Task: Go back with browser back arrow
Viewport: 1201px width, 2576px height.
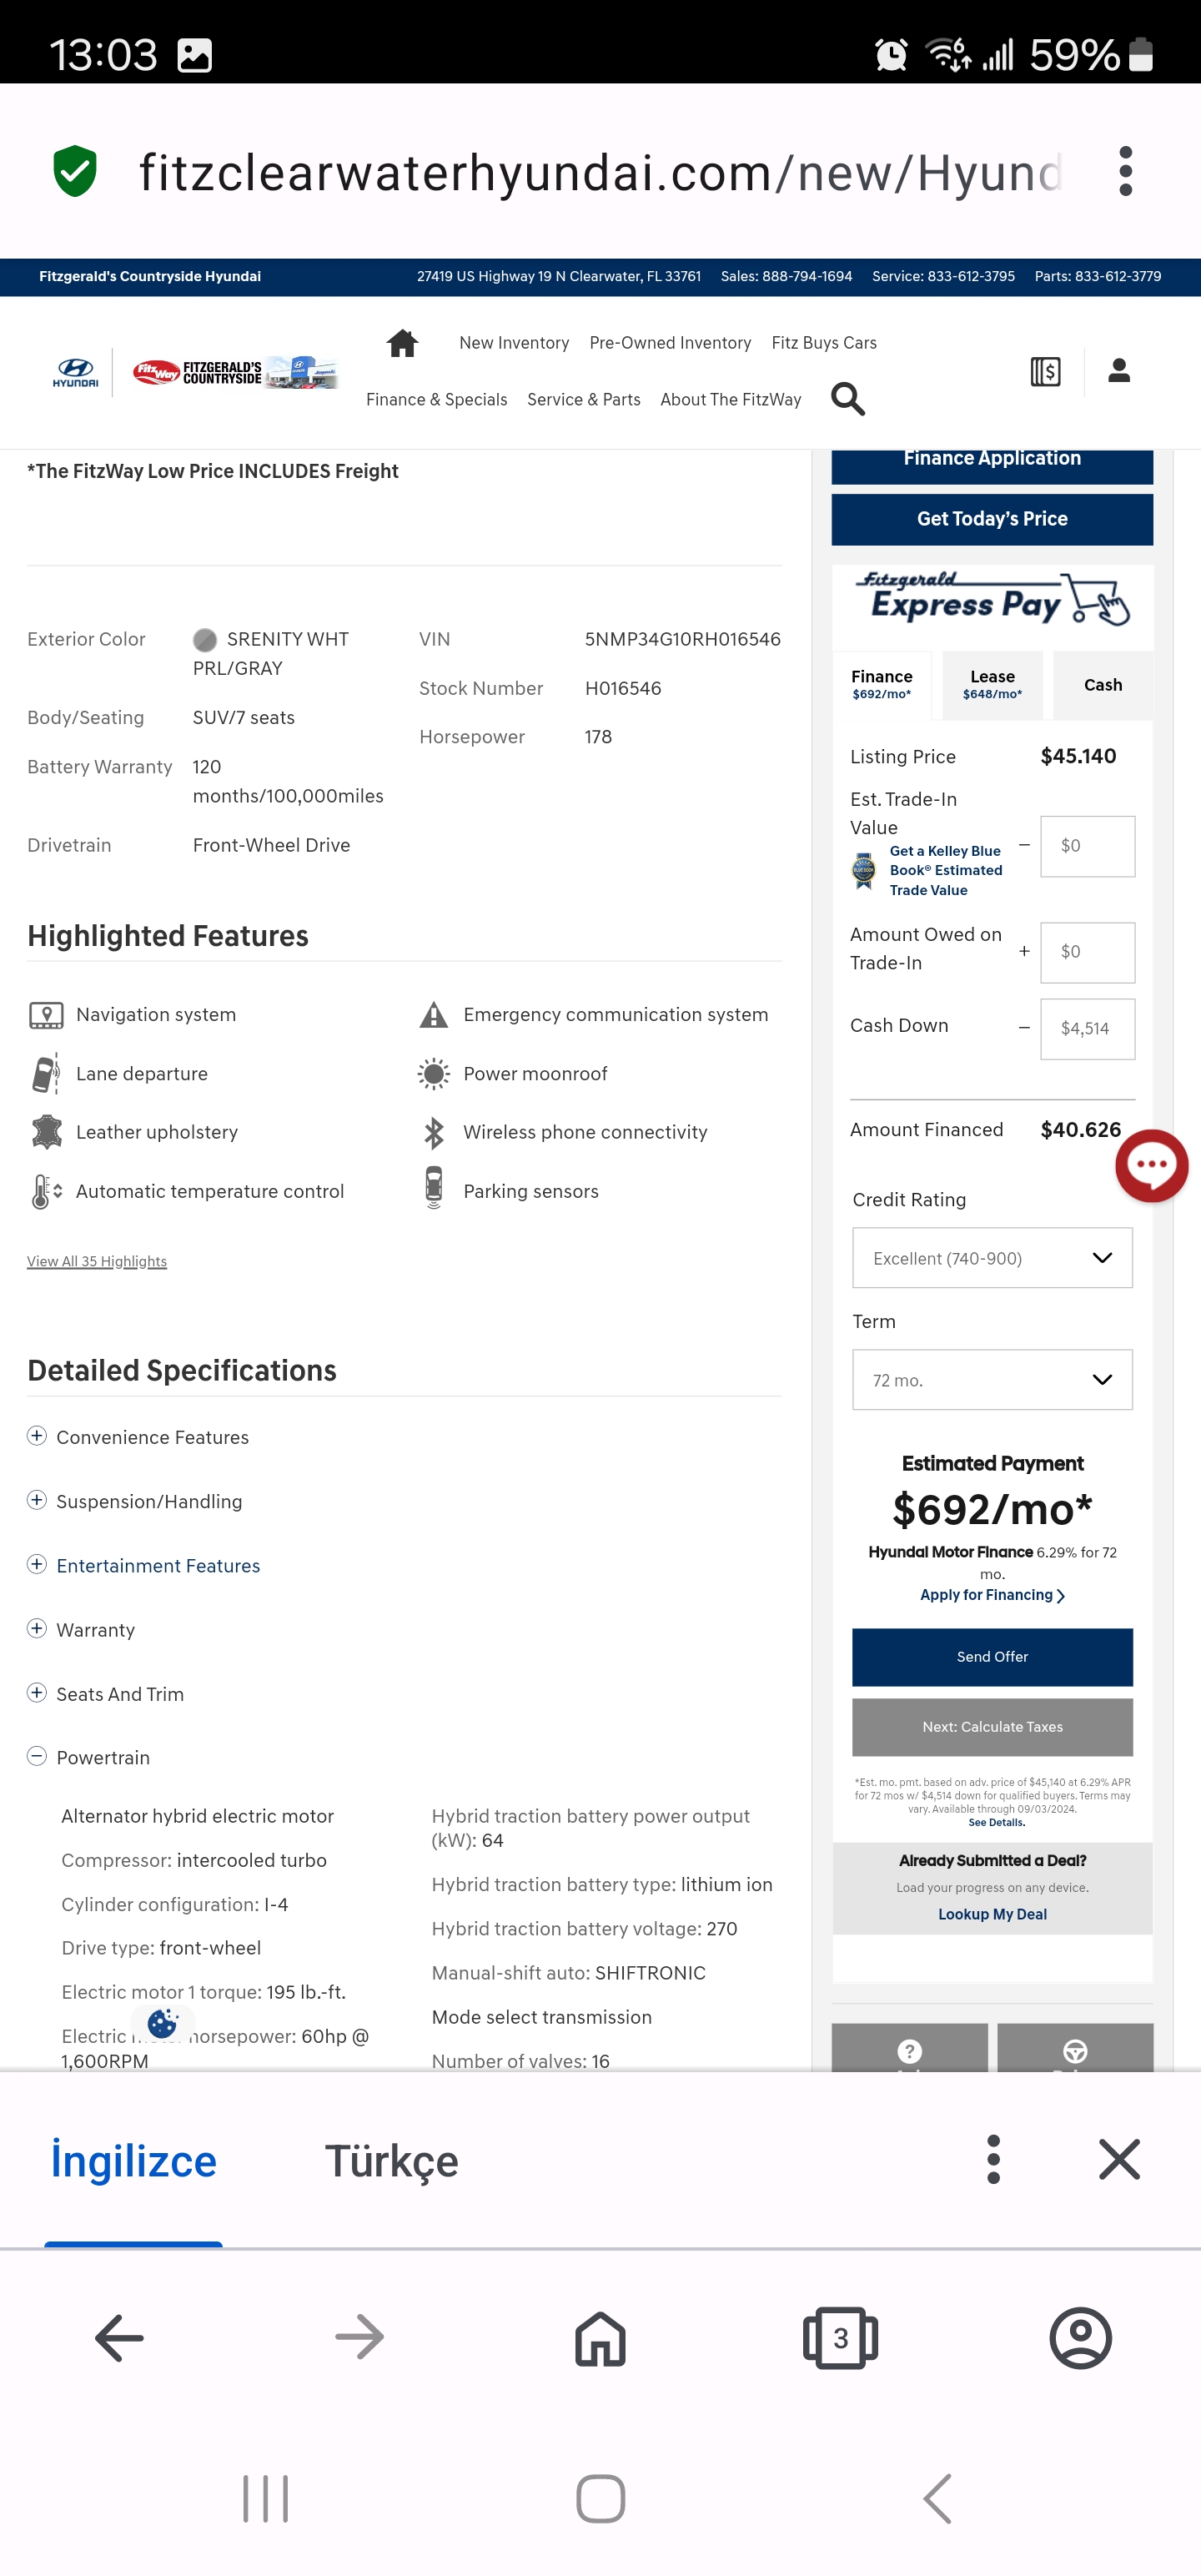Action: tap(119, 2338)
